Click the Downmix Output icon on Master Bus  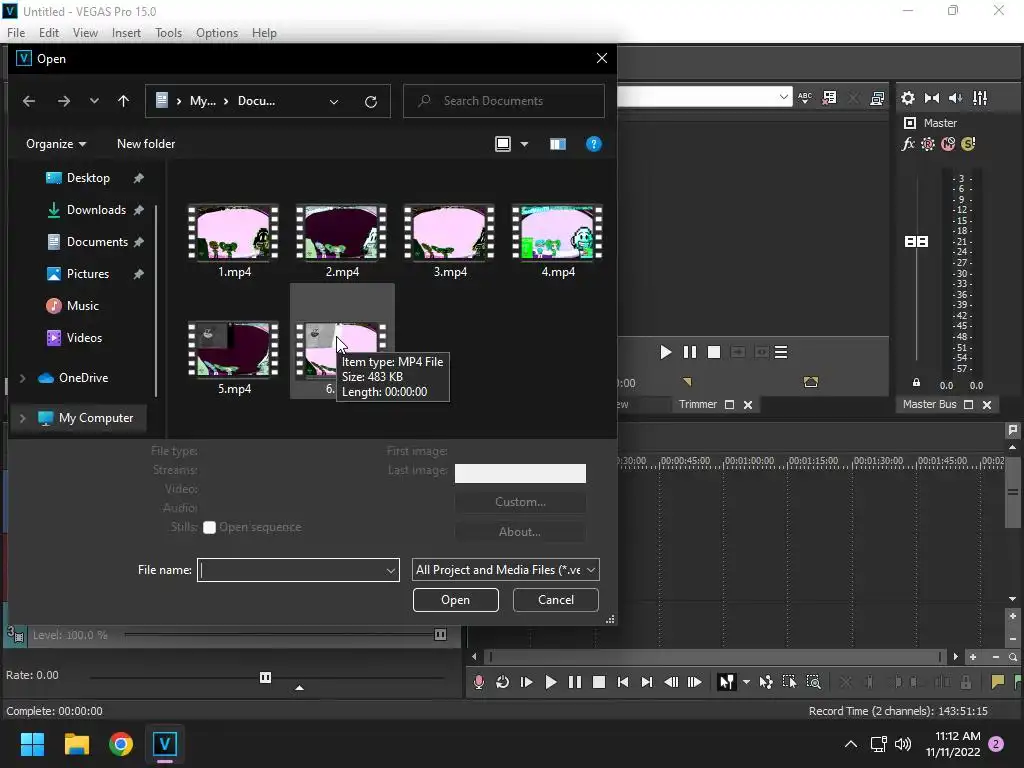click(932, 98)
